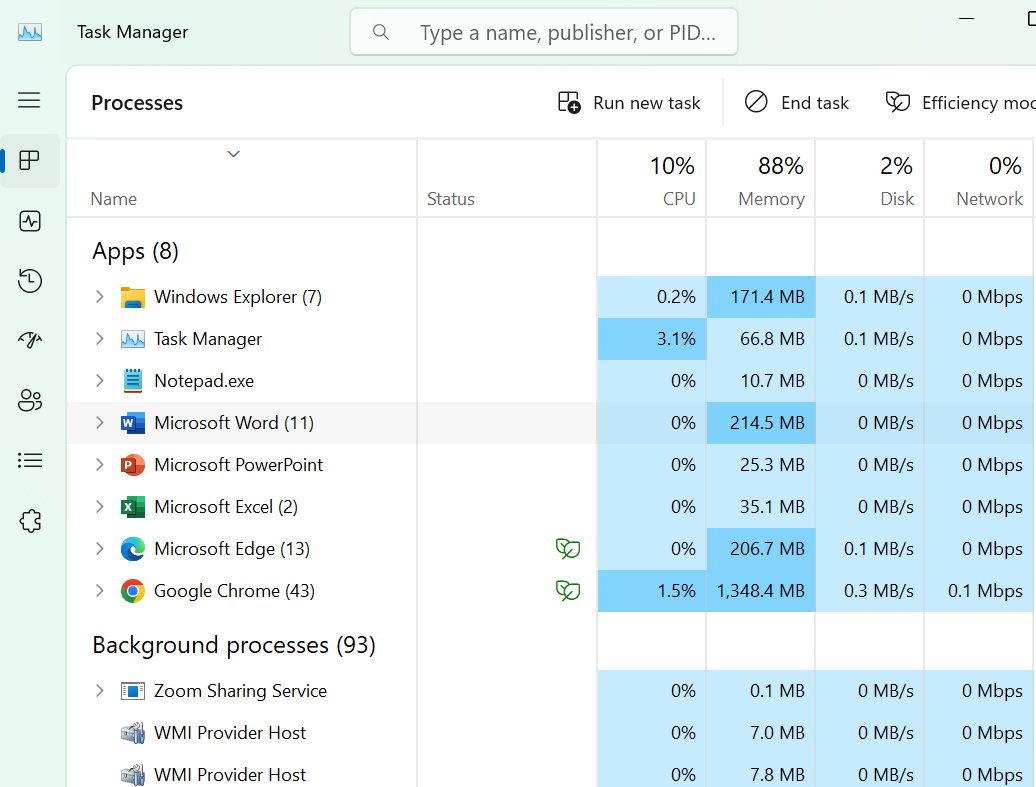Click the Microsoft Edge icon
Screen dimensions: 1036x787
click(x=133, y=549)
